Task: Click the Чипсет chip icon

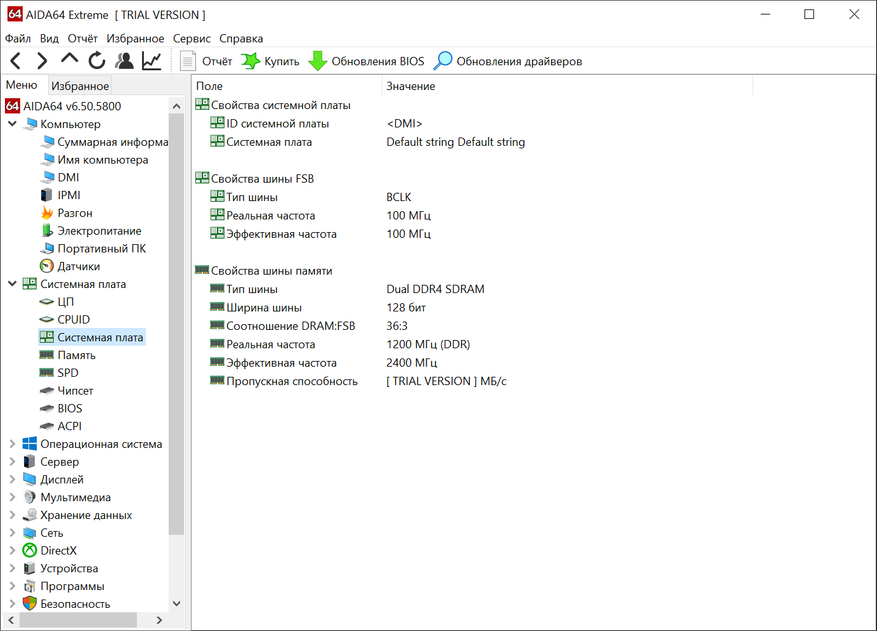Action: pos(47,390)
